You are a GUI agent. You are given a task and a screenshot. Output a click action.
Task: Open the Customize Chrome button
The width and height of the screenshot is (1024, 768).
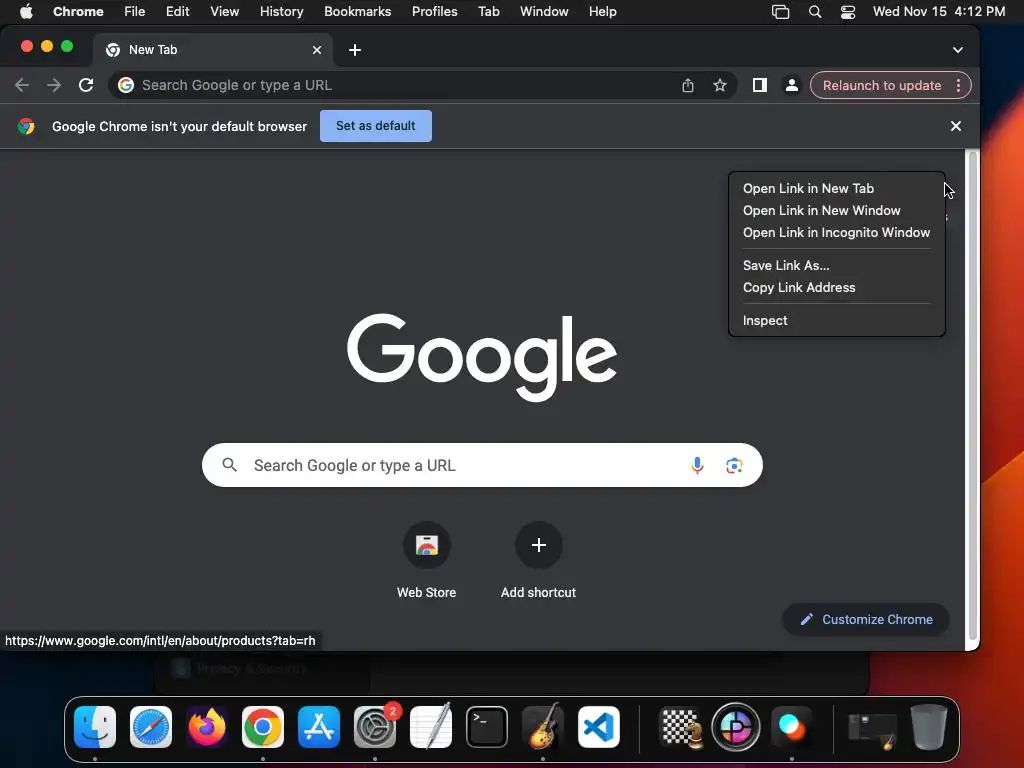click(x=866, y=619)
